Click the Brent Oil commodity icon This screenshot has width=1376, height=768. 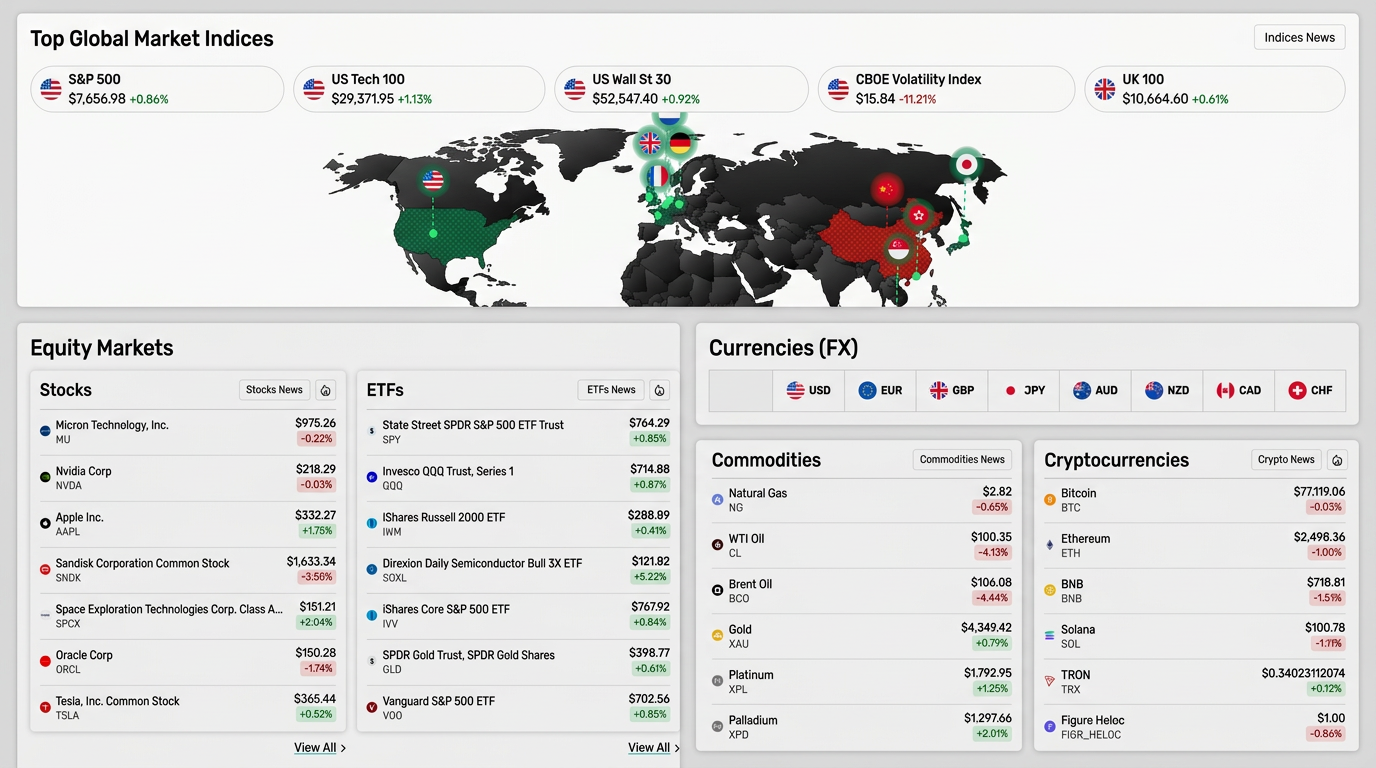717,590
